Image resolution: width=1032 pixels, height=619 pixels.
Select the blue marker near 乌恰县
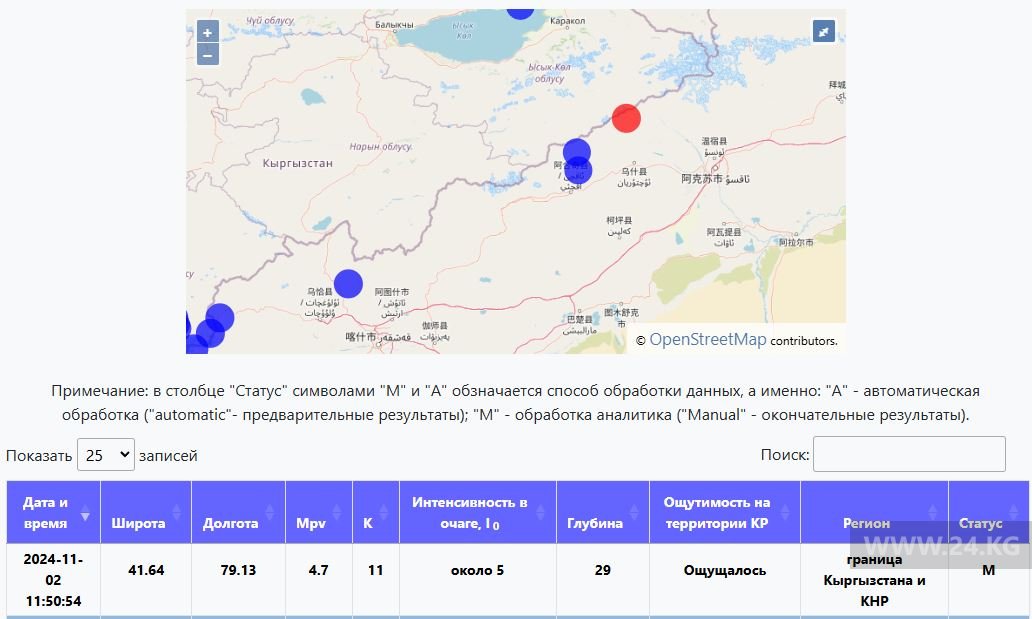pos(348,284)
